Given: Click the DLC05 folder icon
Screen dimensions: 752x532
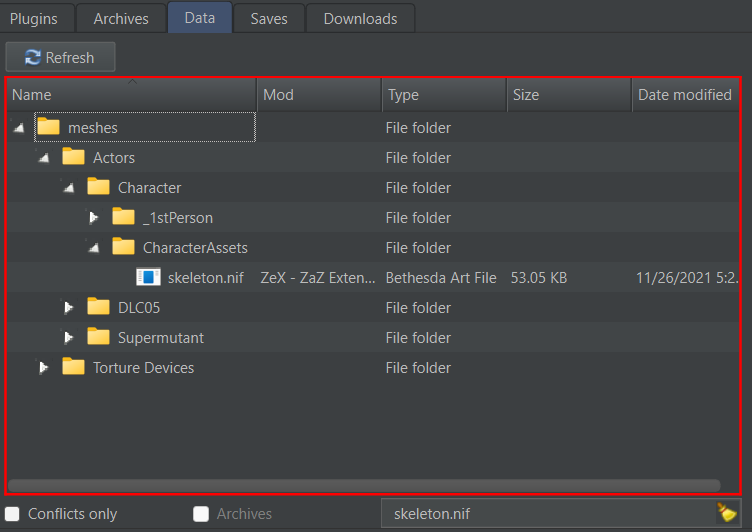Looking at the screenshot, I should 98,307.
